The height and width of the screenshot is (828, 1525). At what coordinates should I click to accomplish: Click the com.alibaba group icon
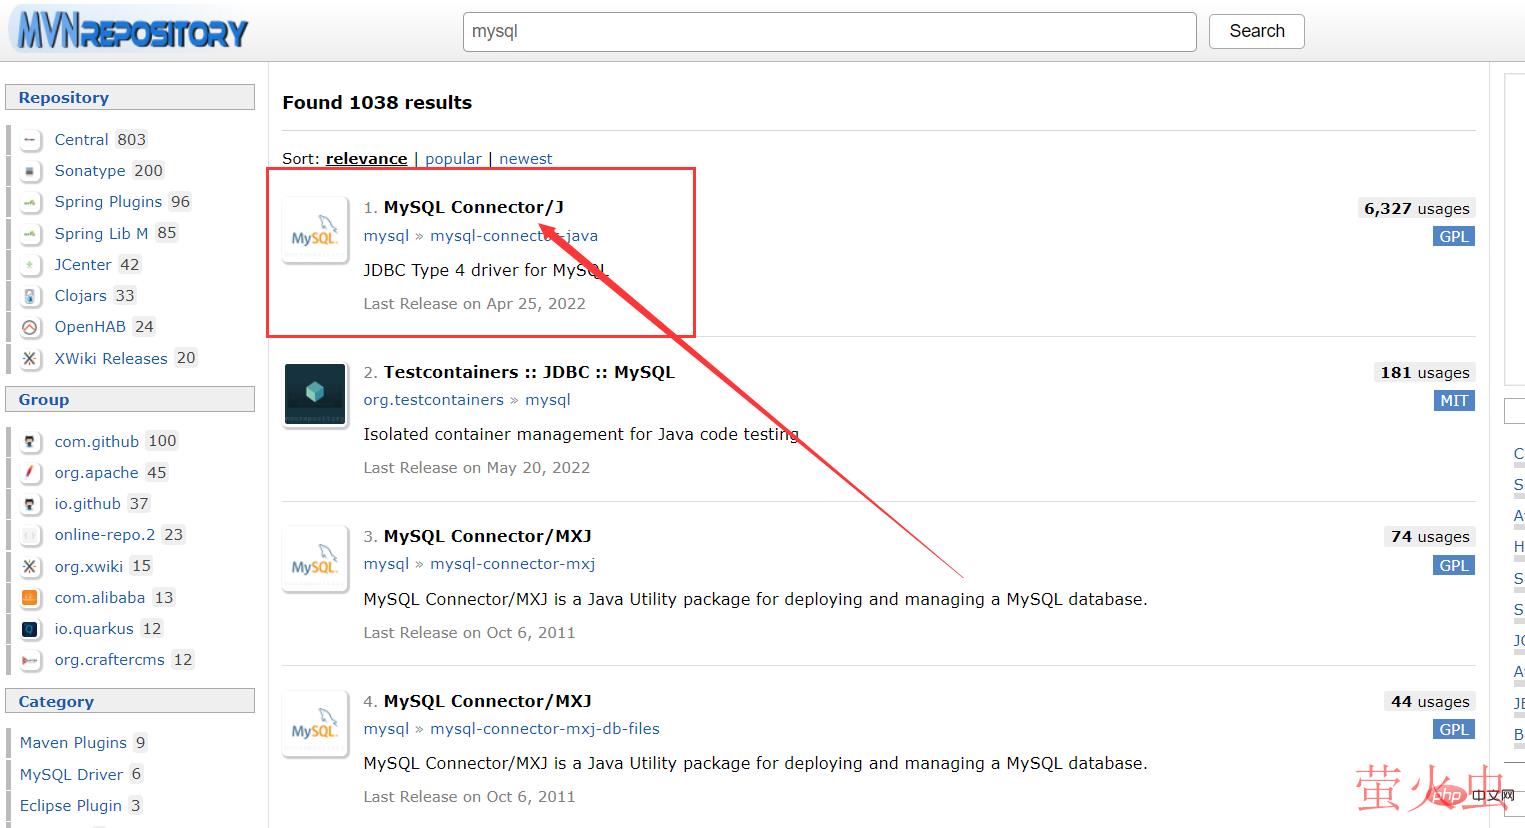click(30, 598)
